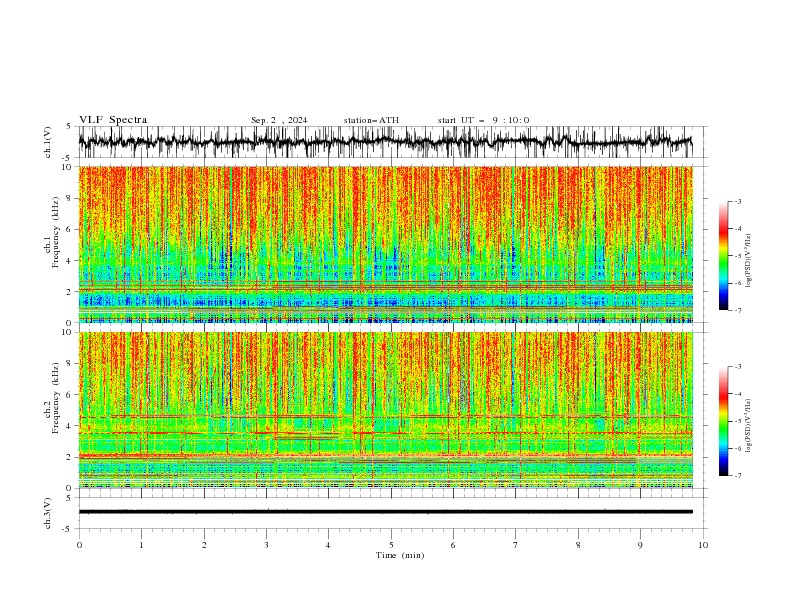The image size is (792, 612).
Task: Click the ch.1 PSD color scale bar
Action: 723,256
